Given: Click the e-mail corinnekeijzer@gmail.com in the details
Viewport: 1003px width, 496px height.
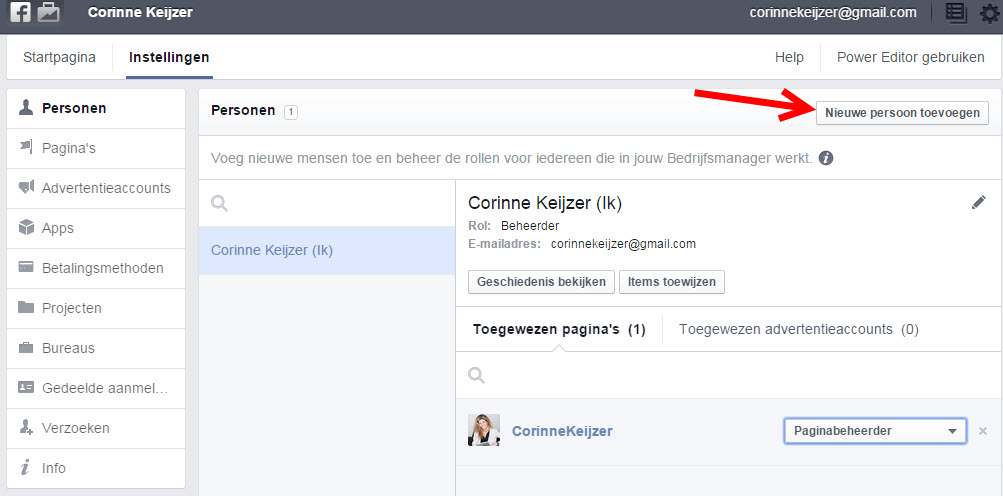Looking at the screenshot, I should click(x=623, y=244).
